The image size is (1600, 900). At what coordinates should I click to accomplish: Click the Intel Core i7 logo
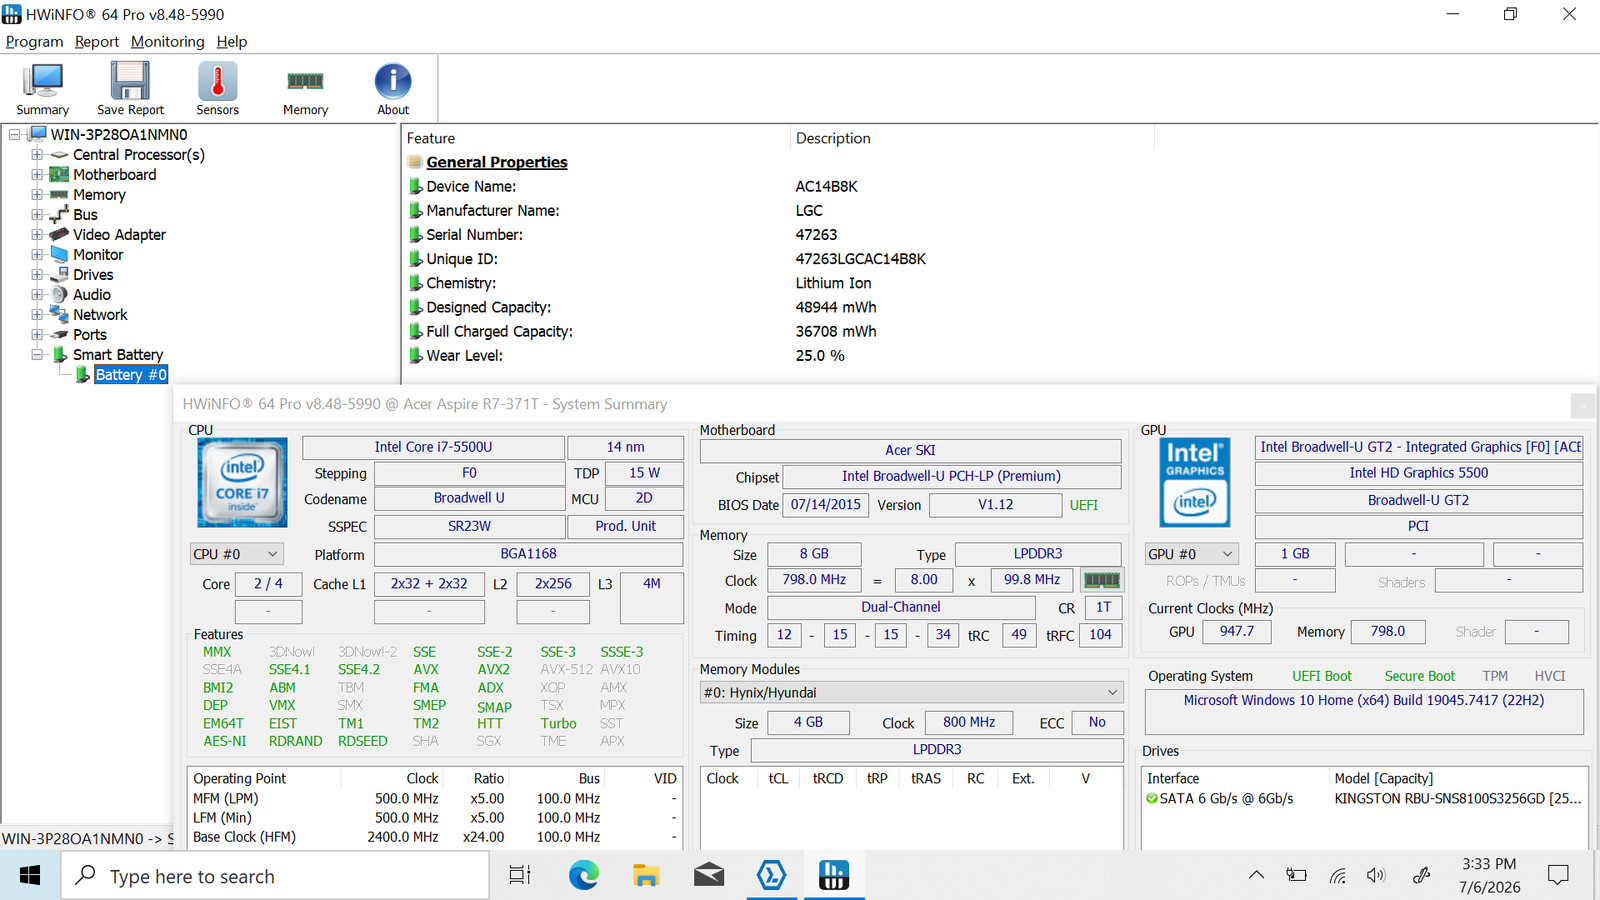coord(242,483)
